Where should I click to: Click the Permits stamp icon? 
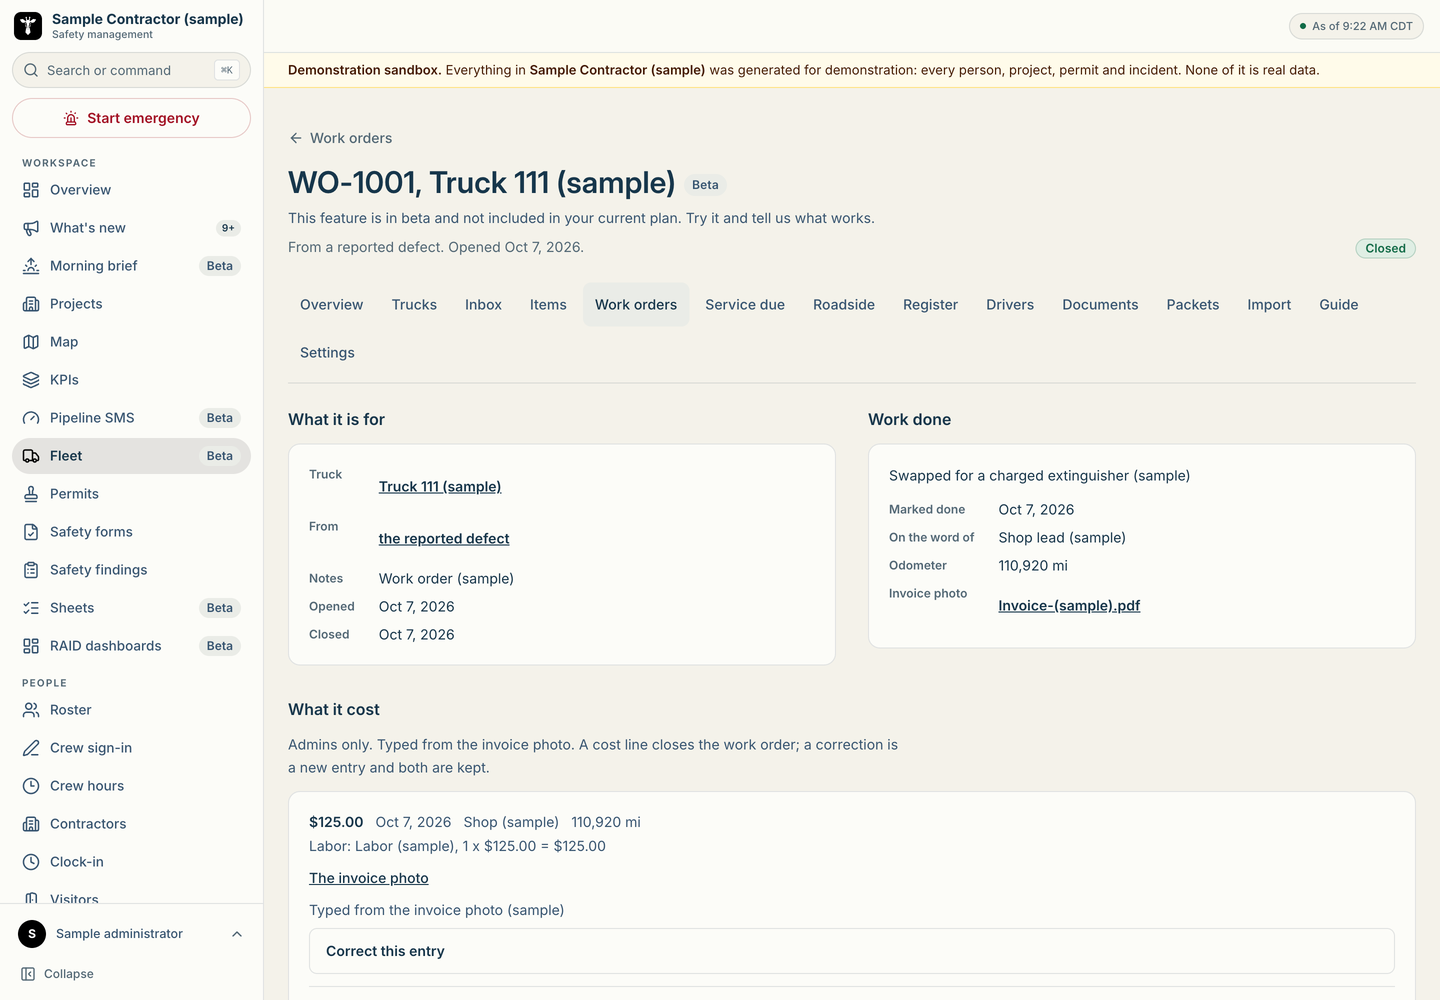tap(31, 494)
